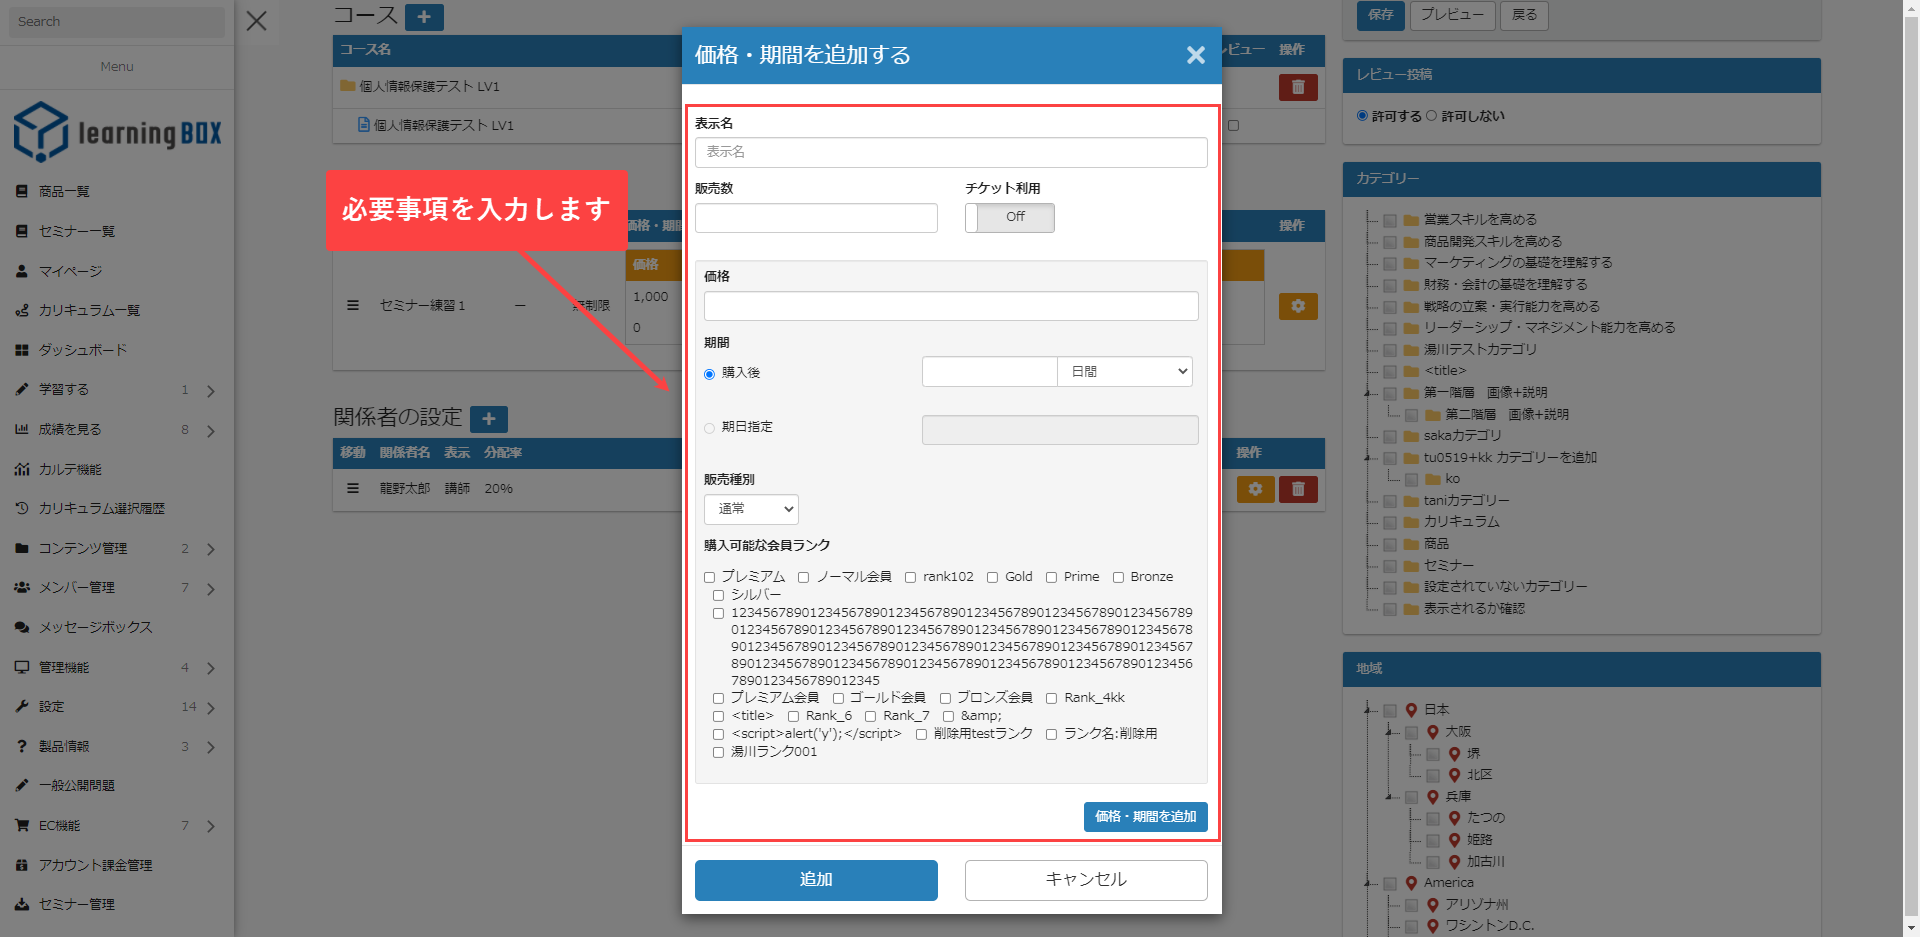This screenshot has height=937, width=1920.
Task: Toggle the チケット利用 Off switch
Action: pos(1009,217)
